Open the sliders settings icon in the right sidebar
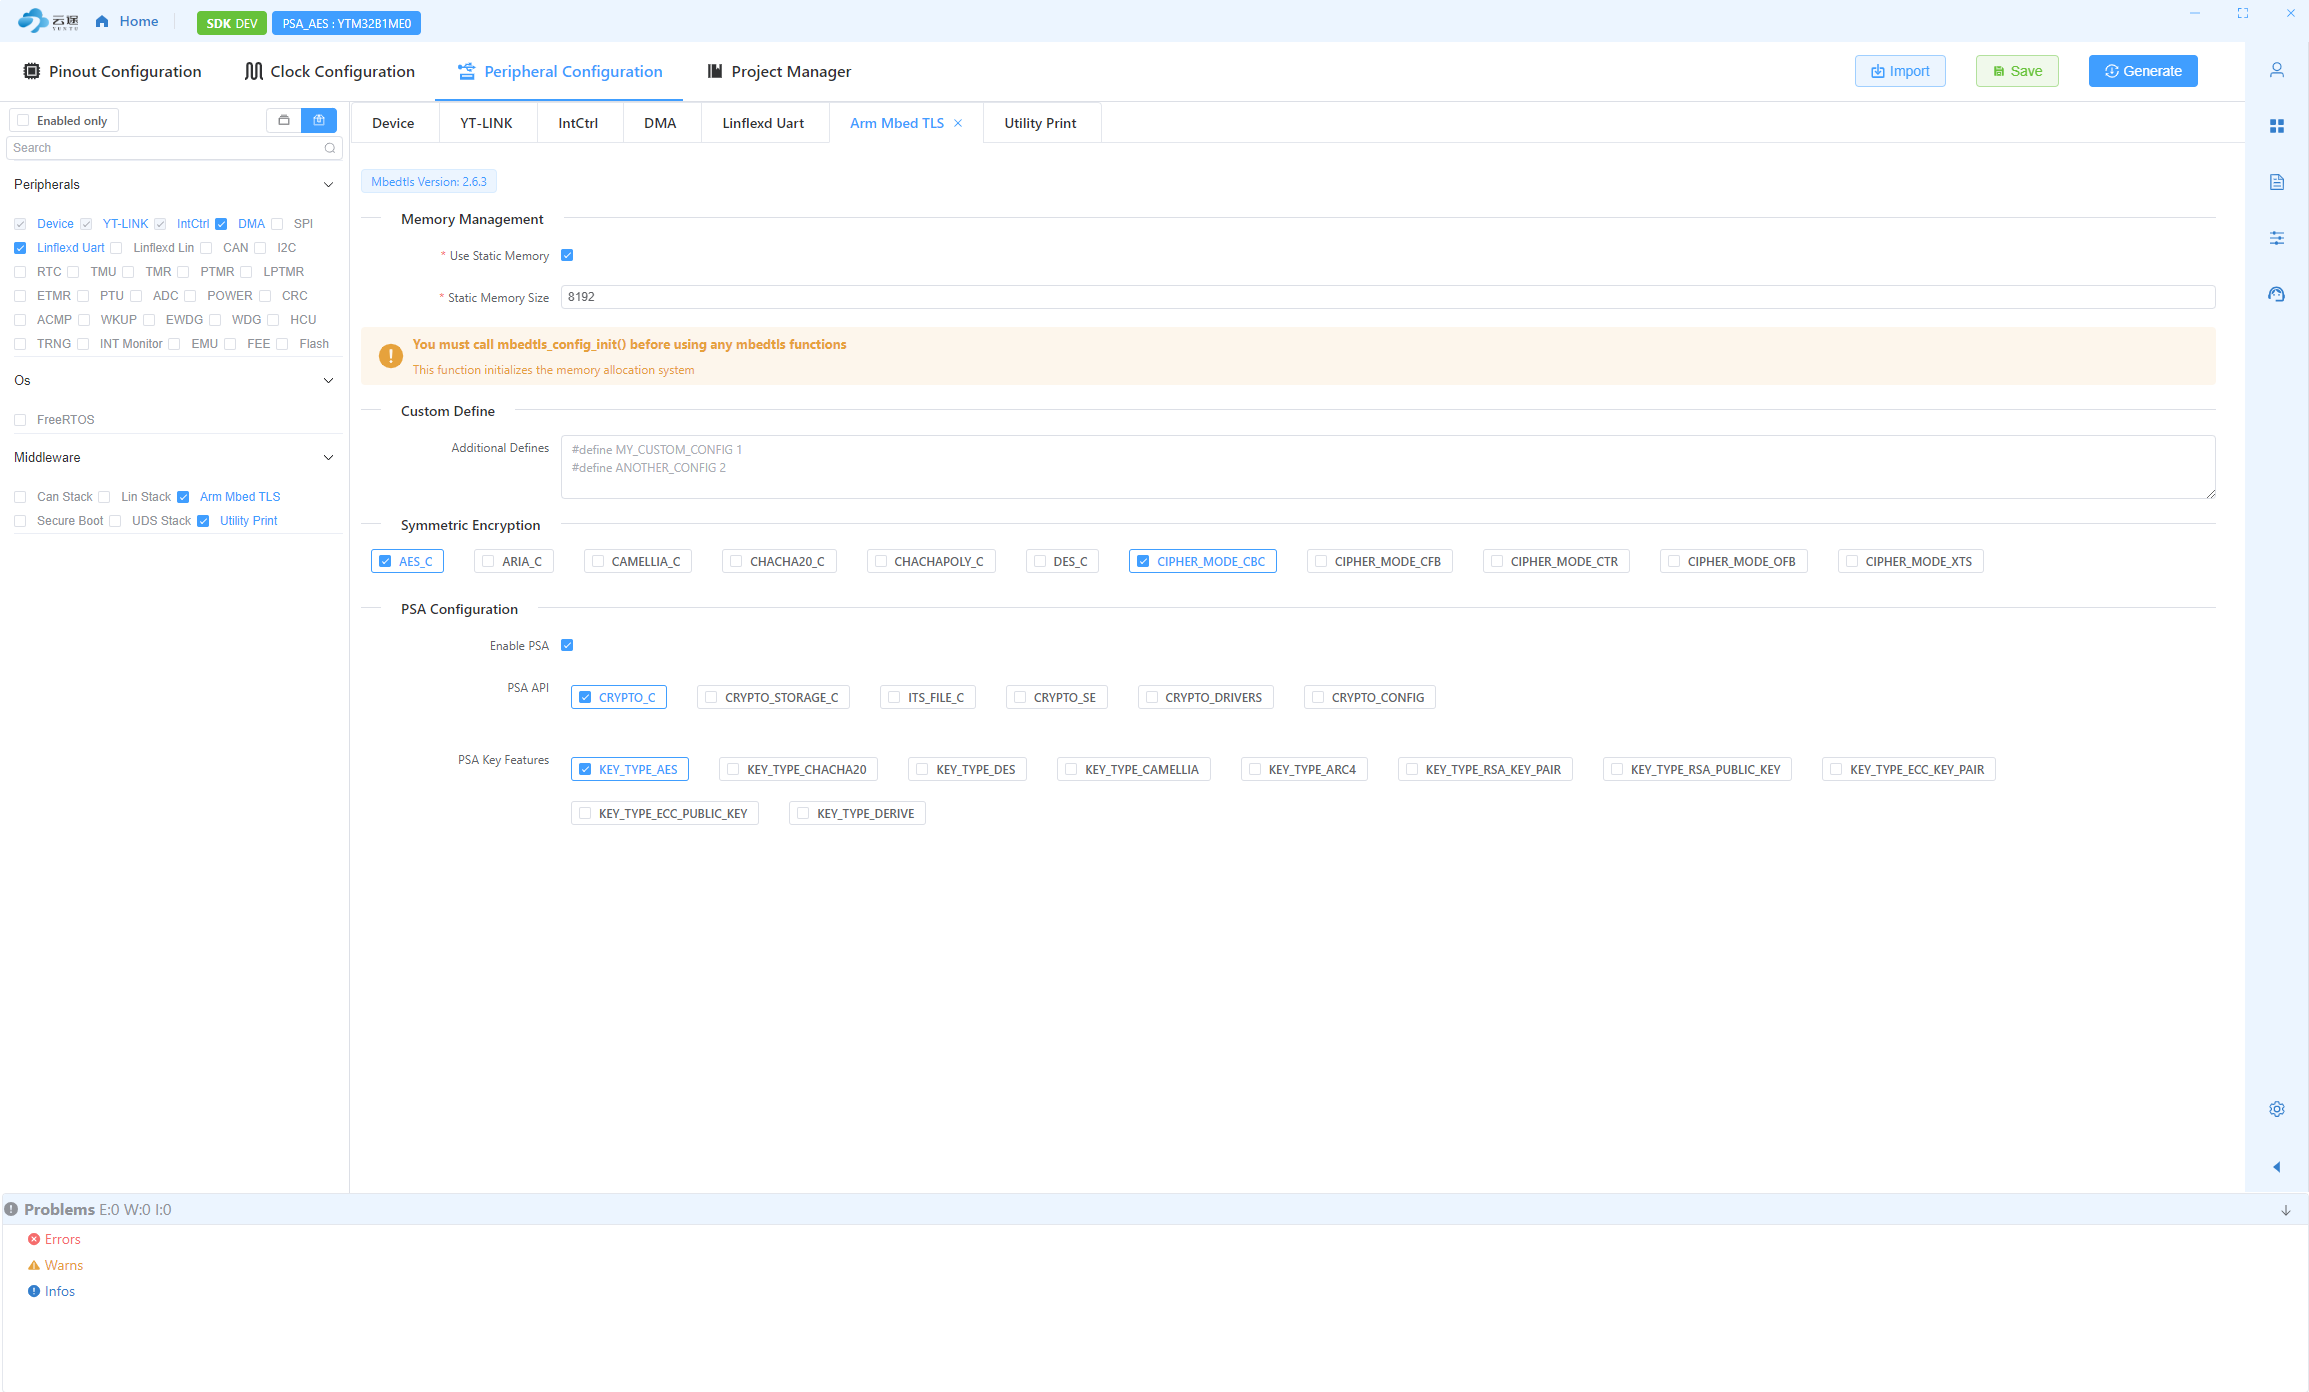Image resolution: width=2309 pixels, height=1392 pixels. click(x=2277, y=238)
